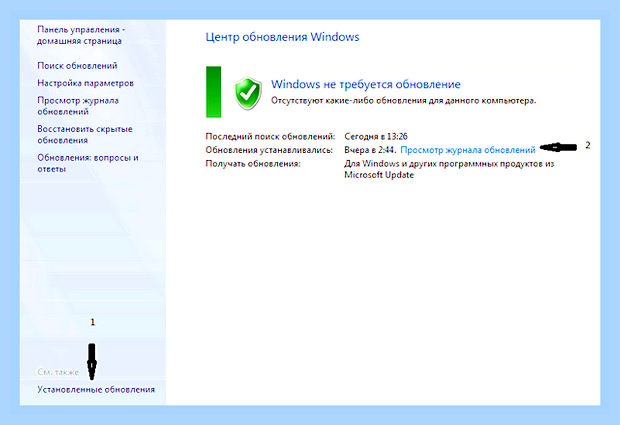The width and height of the screenshot is (620, 425).
Task: Click Просмотр журнала обновлений next to Вчера в 2:44
Action: click(468, 150)
